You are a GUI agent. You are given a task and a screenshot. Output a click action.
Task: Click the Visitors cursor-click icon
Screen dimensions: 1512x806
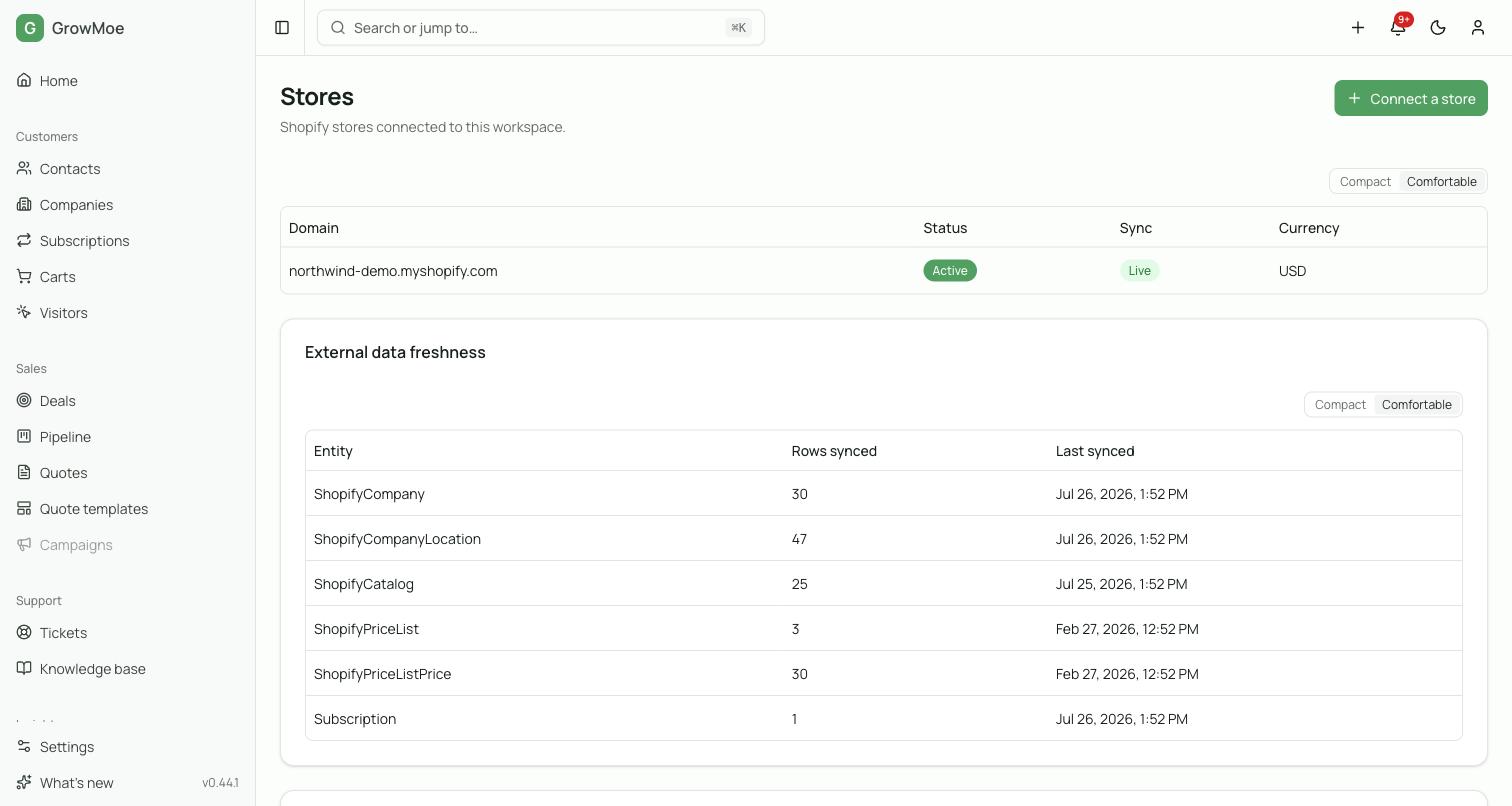[x=24, y=313]
